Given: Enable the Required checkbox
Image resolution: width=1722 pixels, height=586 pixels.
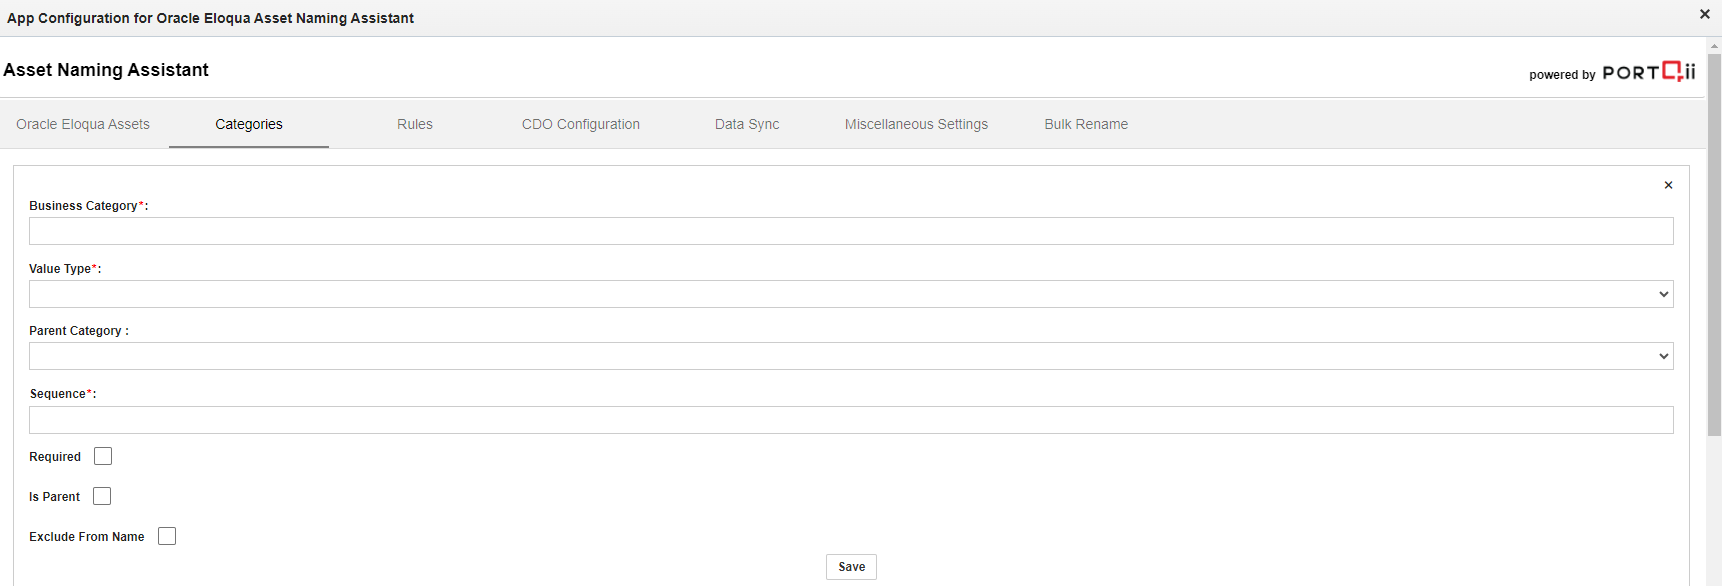Looking at the screenshot, I should click(x=103, y=456).
